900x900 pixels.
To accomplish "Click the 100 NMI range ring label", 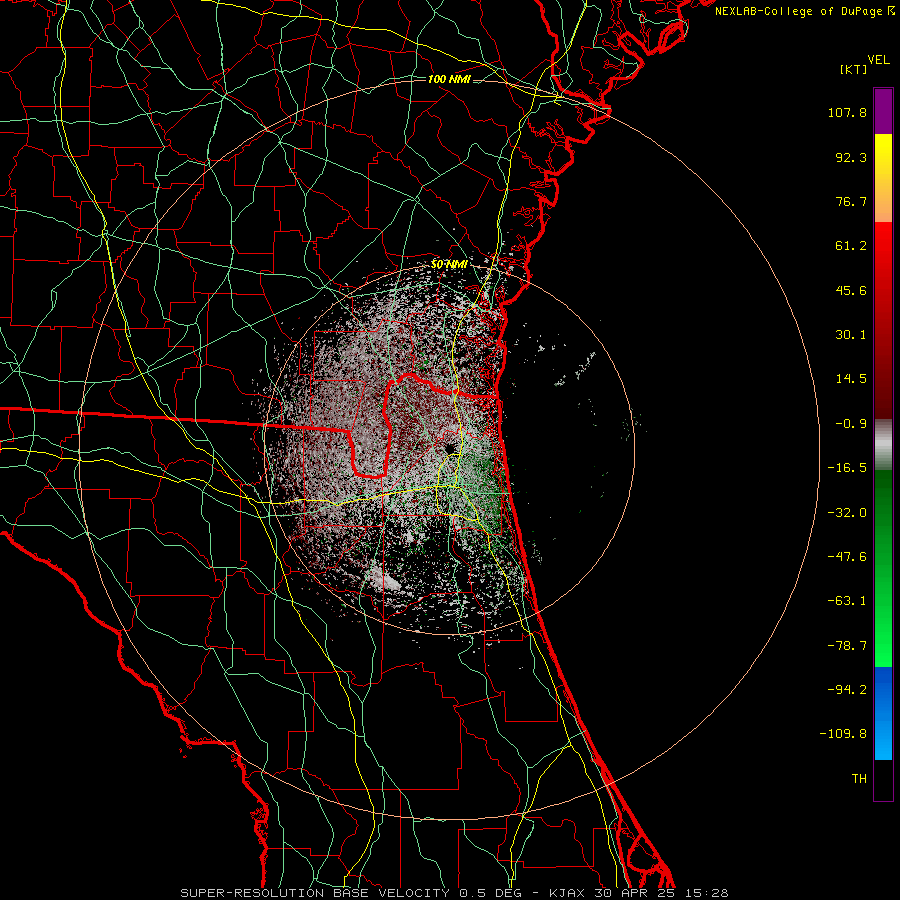I will point(449,79).
